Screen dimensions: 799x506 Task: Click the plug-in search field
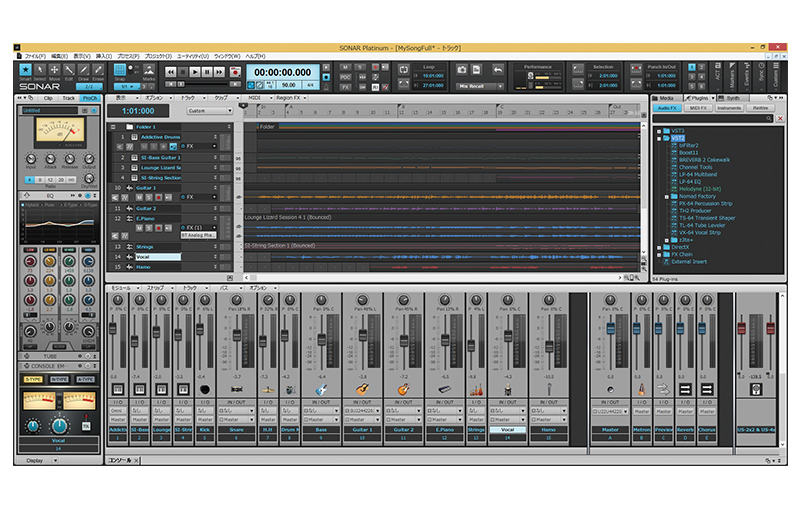tap(713, 119)
